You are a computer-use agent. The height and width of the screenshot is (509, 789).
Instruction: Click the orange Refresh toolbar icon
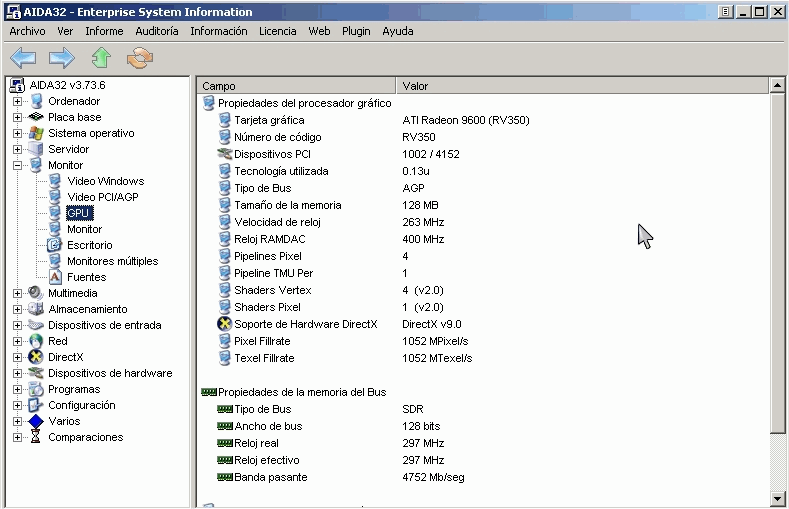pos(140,58)
